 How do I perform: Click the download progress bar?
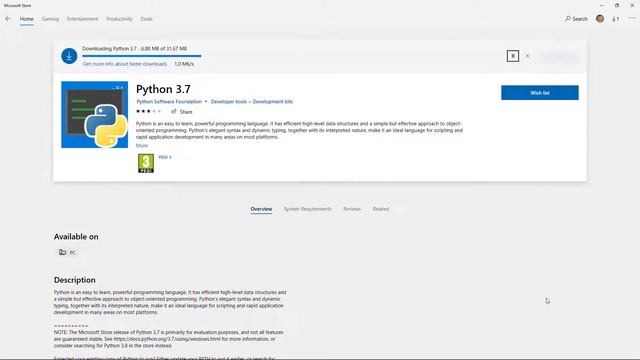(142, 56)
